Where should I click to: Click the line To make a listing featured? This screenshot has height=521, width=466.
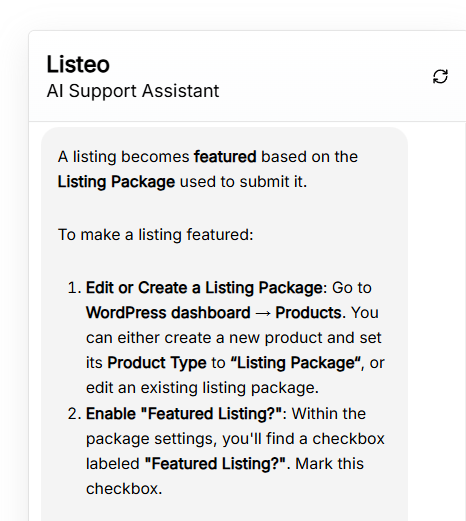[x=156, y=234]
